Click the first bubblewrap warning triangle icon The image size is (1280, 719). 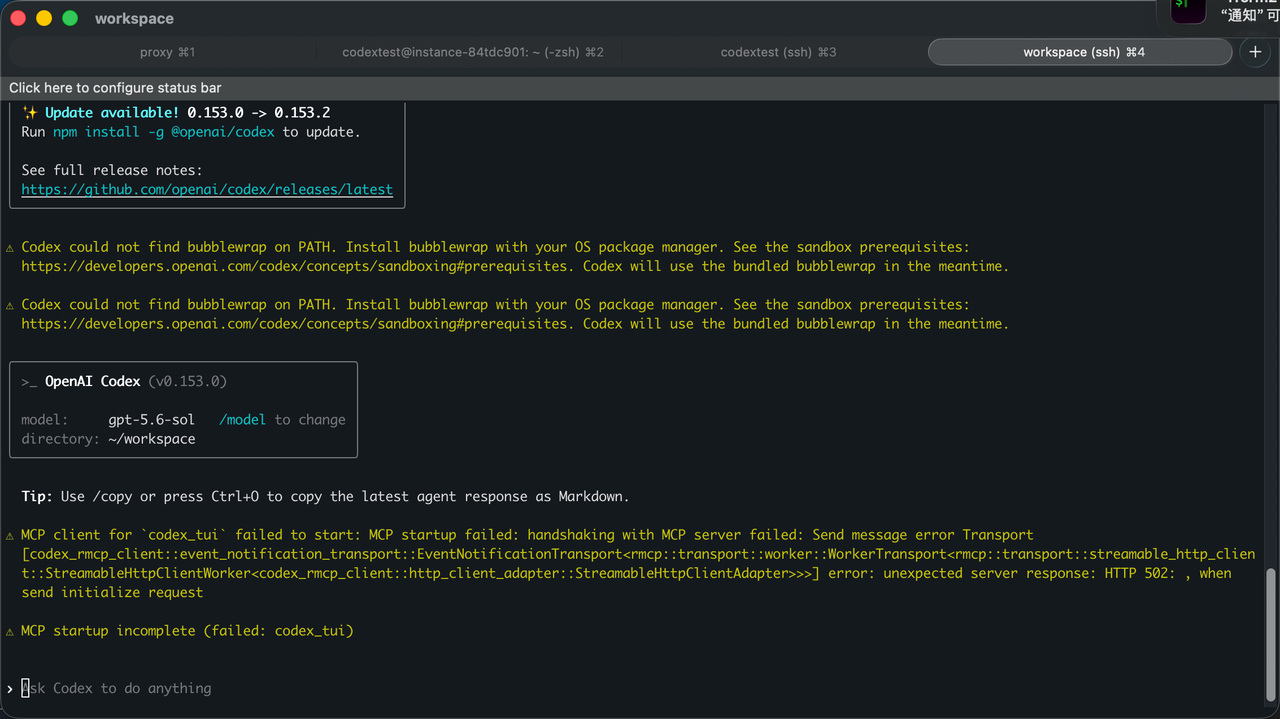tap(10, 247)
